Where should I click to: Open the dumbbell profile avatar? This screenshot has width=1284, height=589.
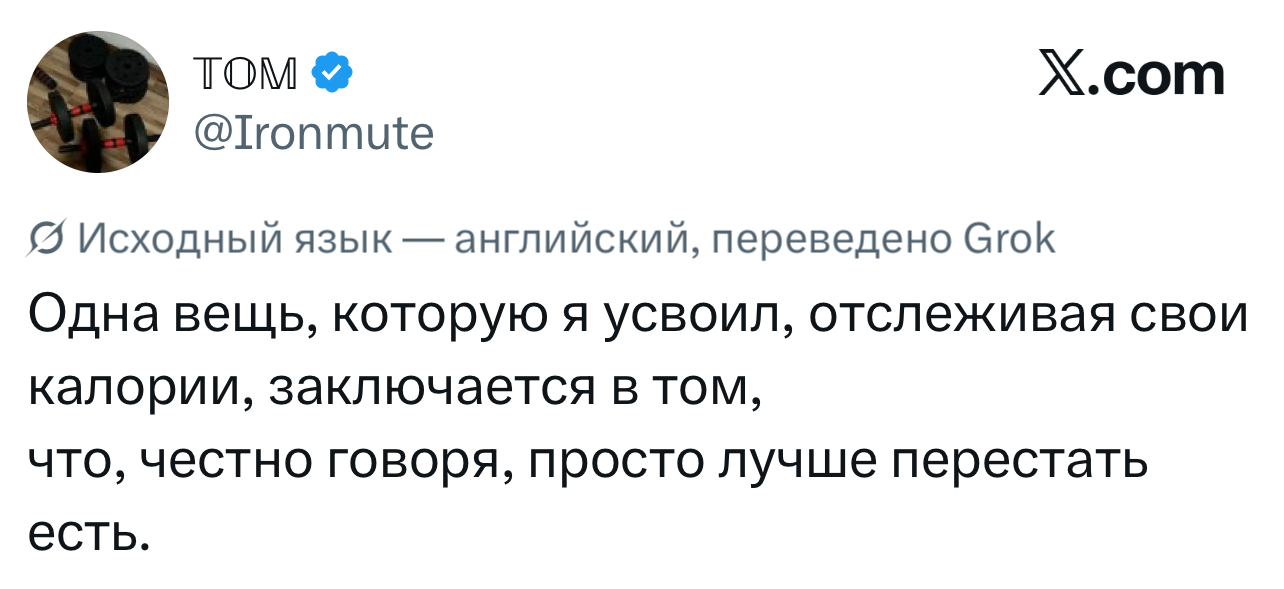click(97, 101)
